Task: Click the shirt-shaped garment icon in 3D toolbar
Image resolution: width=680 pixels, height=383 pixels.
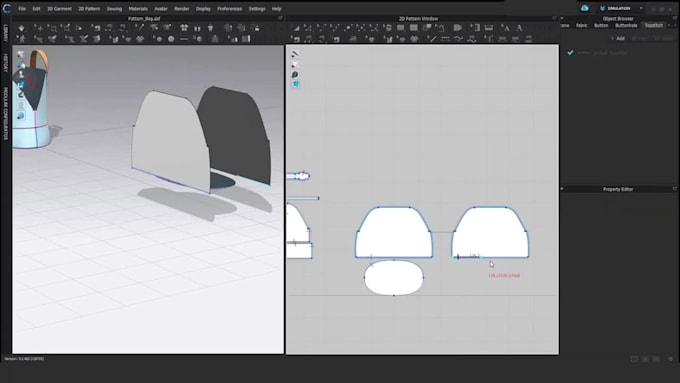Action: tap(184, 28)
